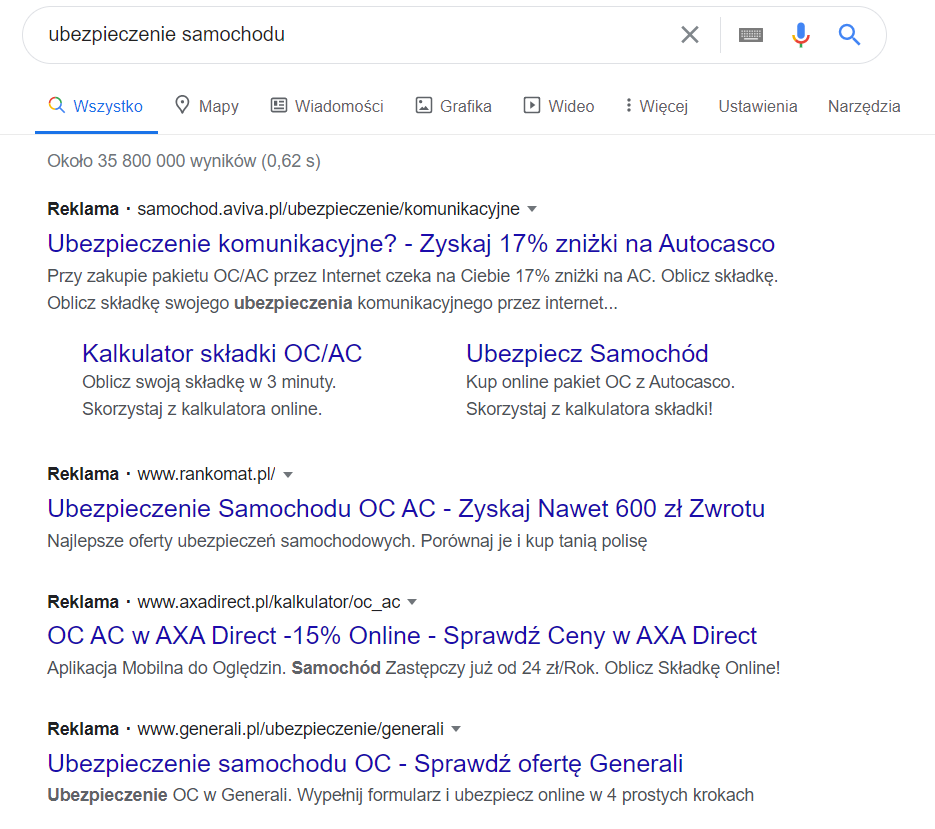Clear the search query with the X icon
This screenshot has width=935, height=829.
690,35
